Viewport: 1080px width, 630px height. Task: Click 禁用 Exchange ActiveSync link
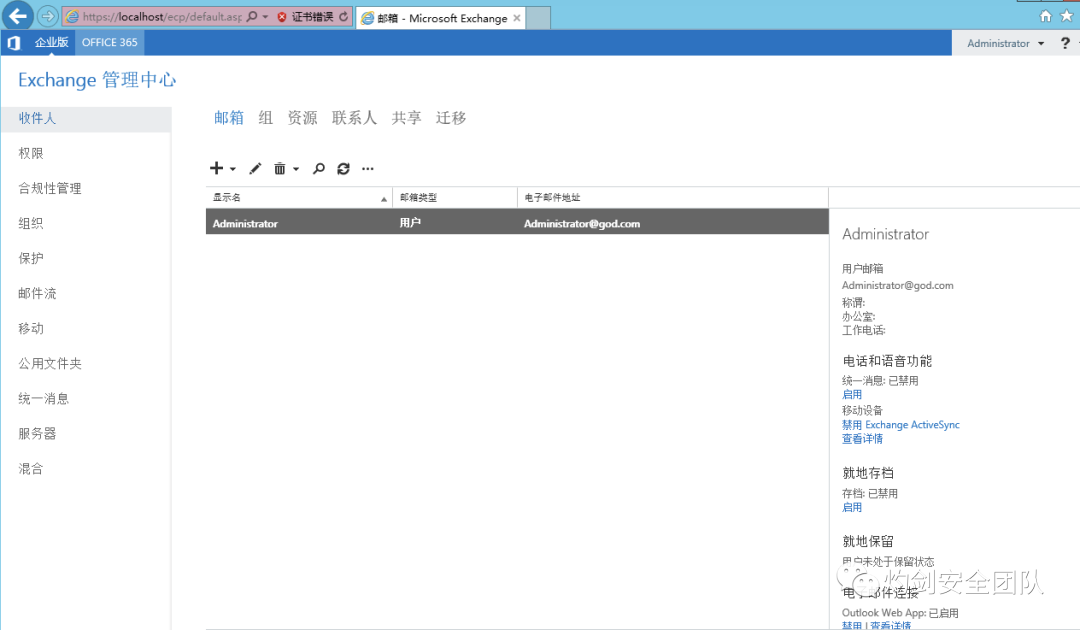[900, 425]
